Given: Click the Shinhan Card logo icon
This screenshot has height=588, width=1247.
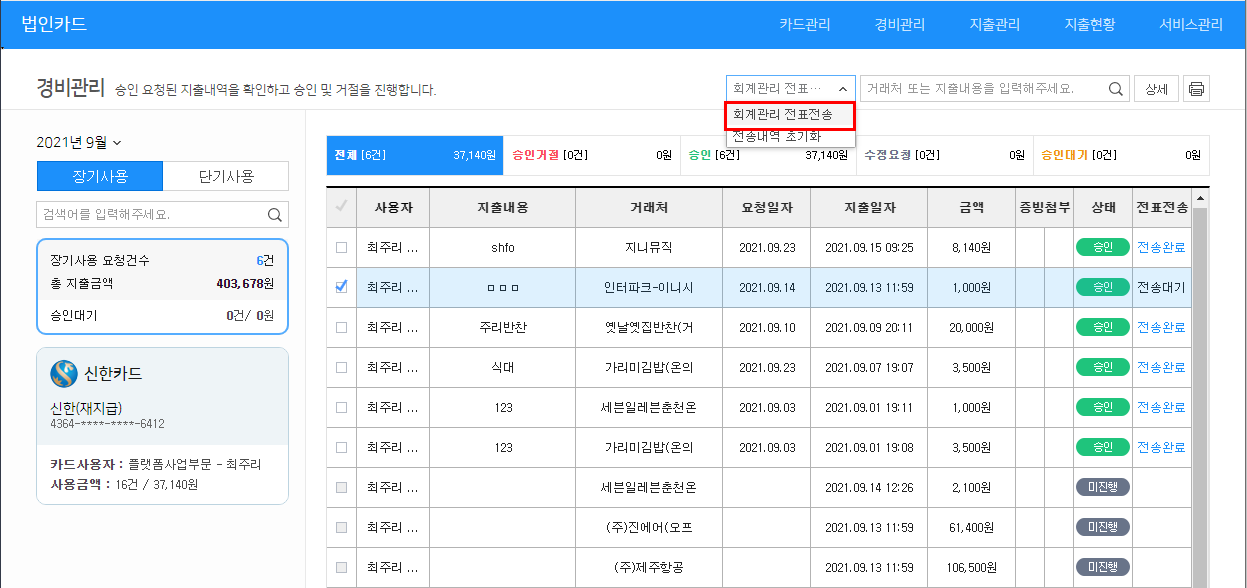Looking at the screenshot, I should (64, 374).
